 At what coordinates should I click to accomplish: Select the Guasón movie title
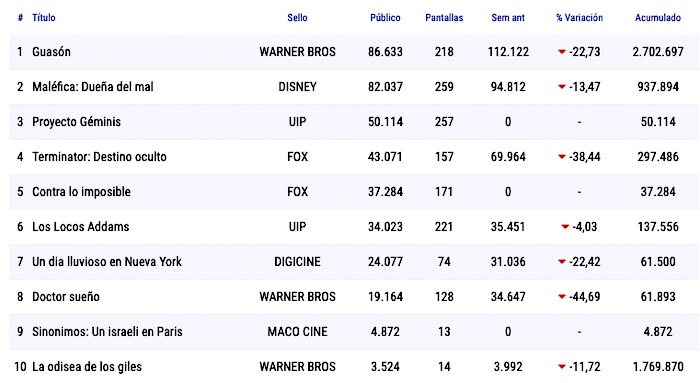(51, 52)
